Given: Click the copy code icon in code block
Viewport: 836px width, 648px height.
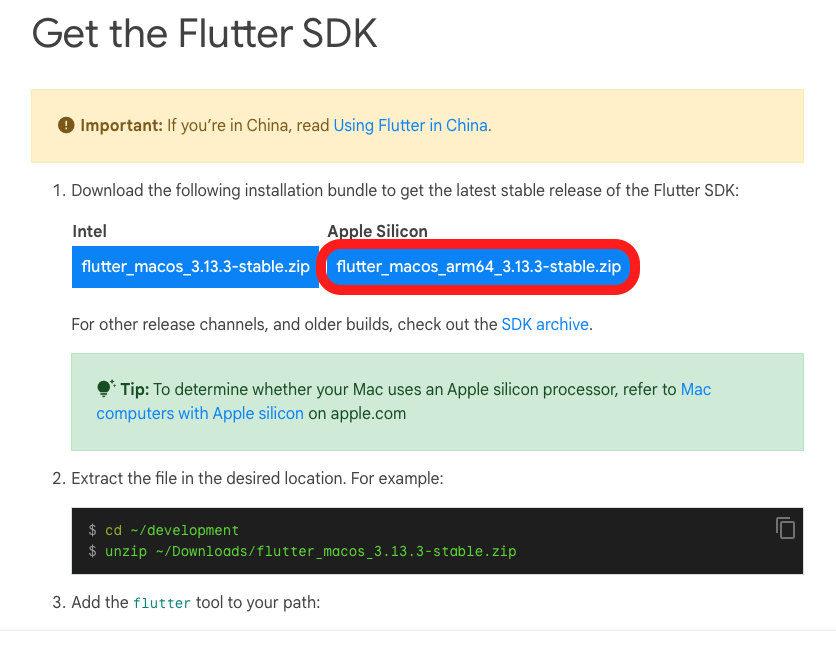Looking at the screenshot, I should pyautogui.click(x=785, y=528).
